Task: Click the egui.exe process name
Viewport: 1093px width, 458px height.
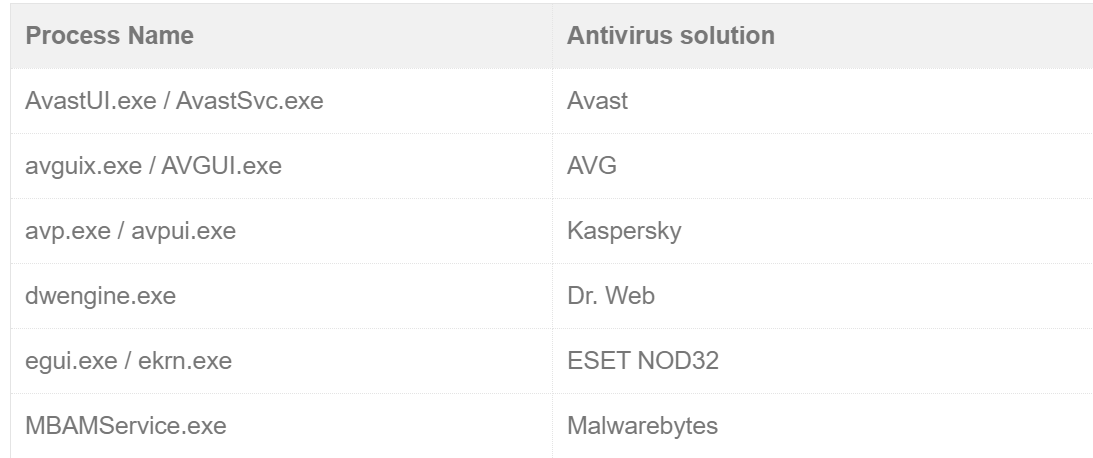Action: [68, 361]
